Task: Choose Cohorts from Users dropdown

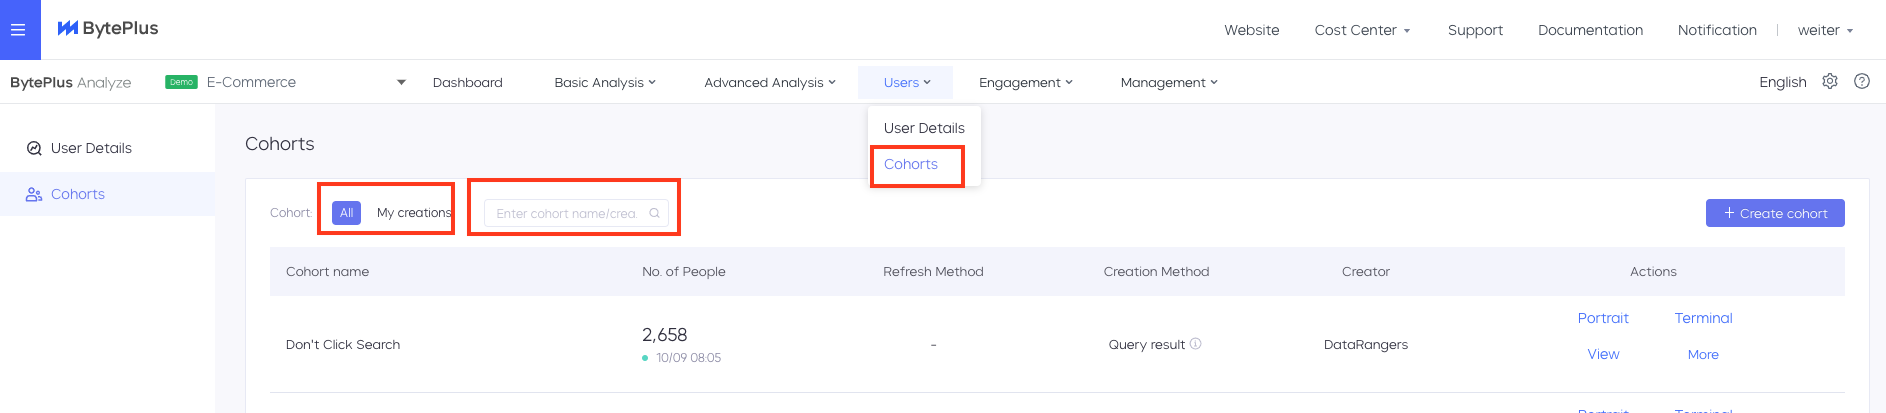Action: pyautogui.click(x=911, y=164)
